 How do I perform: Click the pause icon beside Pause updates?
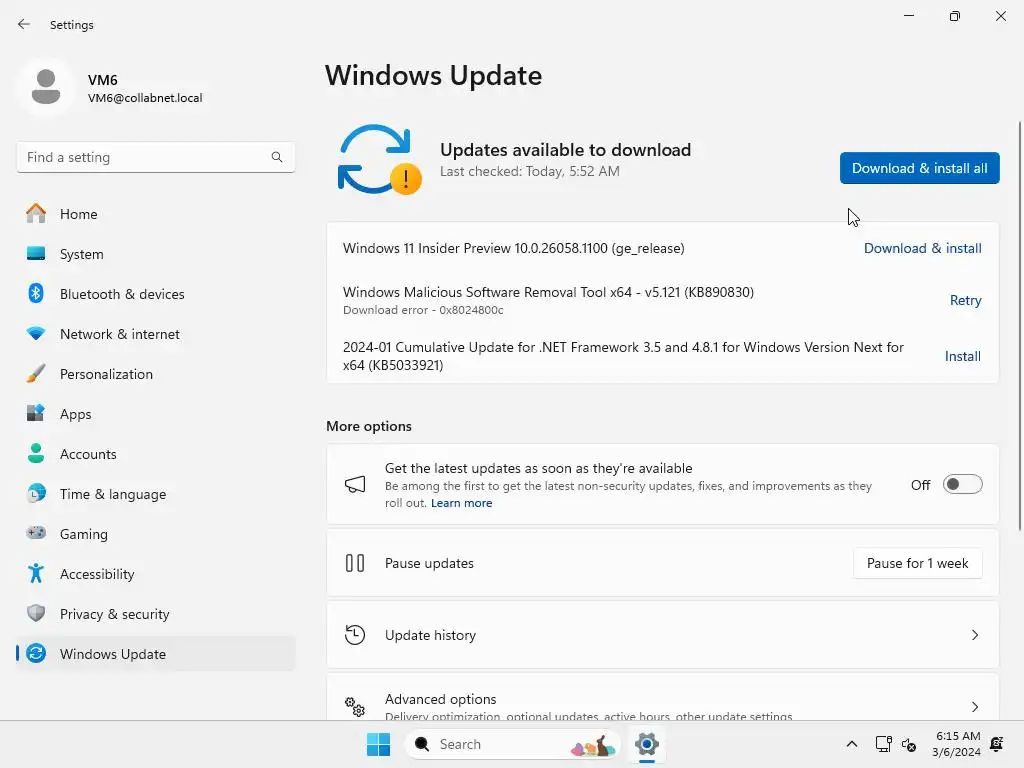(355, 563)
